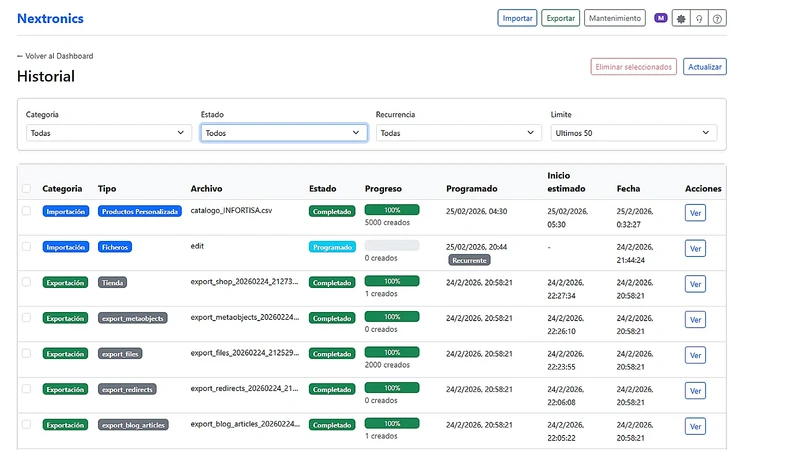The image size is (800, 450).
Task: Click the 100% progress bar of export_files row
Action: click(x=392, y=353)
